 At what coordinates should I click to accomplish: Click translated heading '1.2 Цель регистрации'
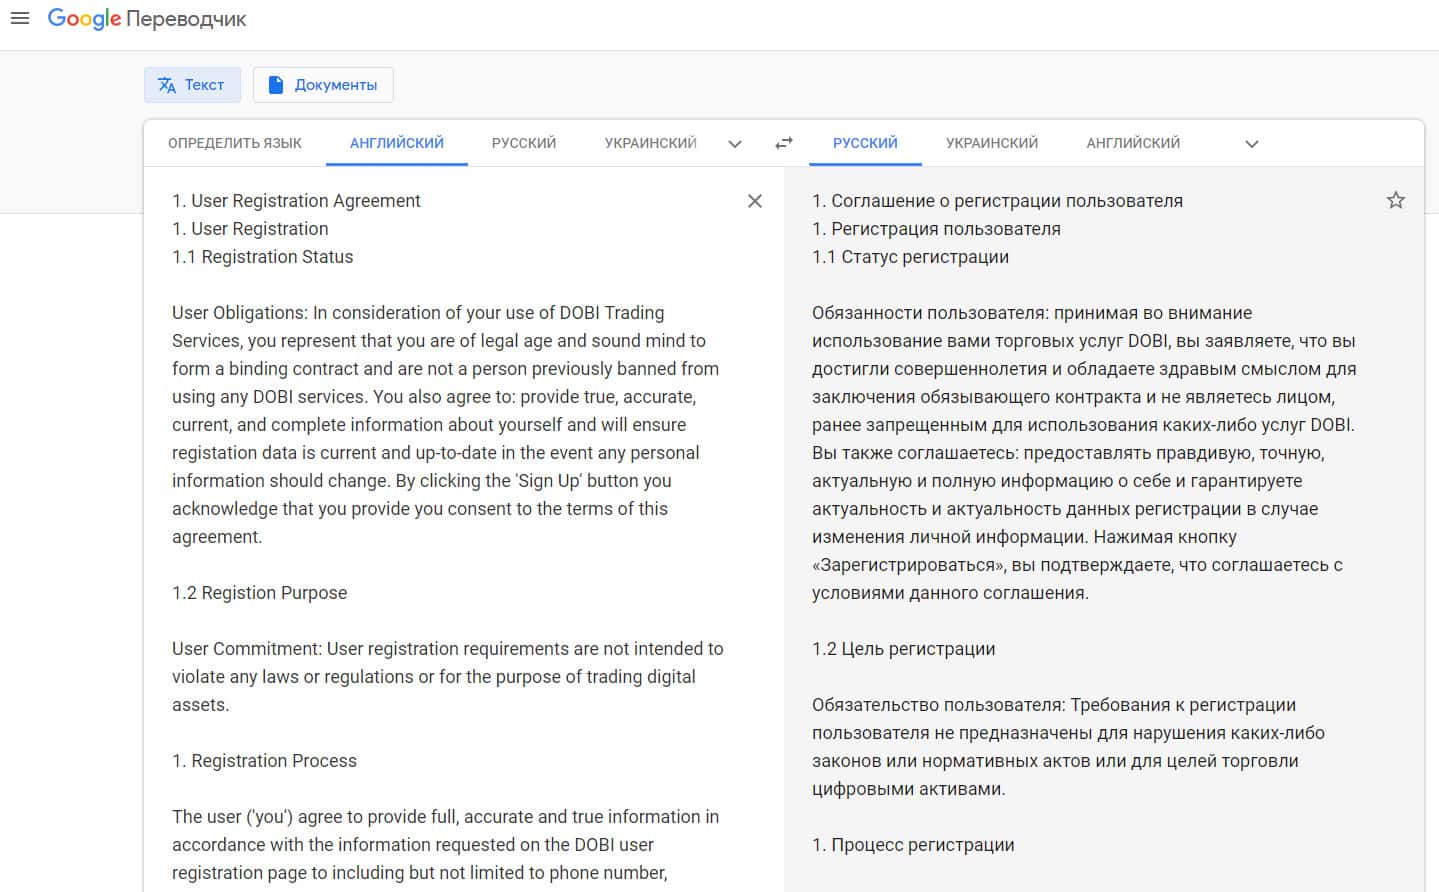(903, 649)
